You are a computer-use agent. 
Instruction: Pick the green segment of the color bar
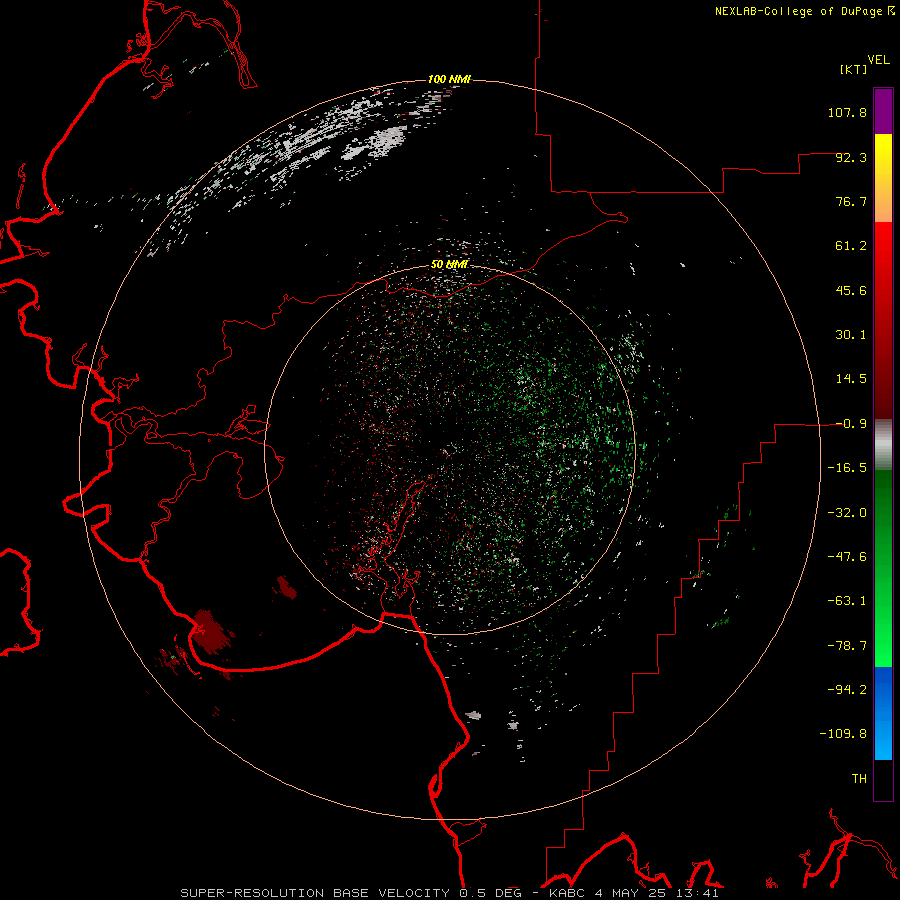coord(883,568)
